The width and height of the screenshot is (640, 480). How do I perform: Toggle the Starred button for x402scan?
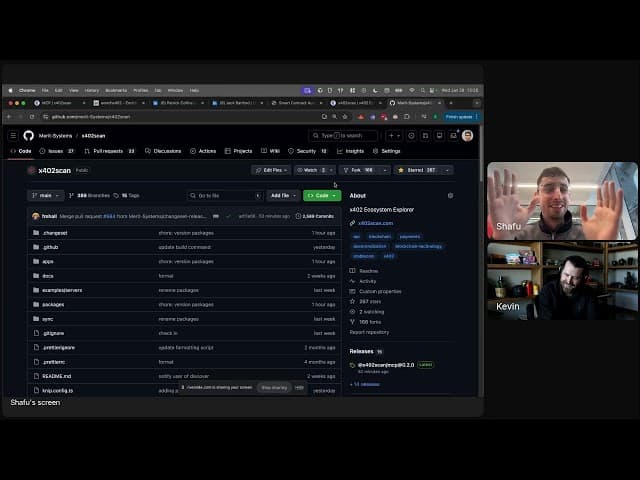click(418, 170)
